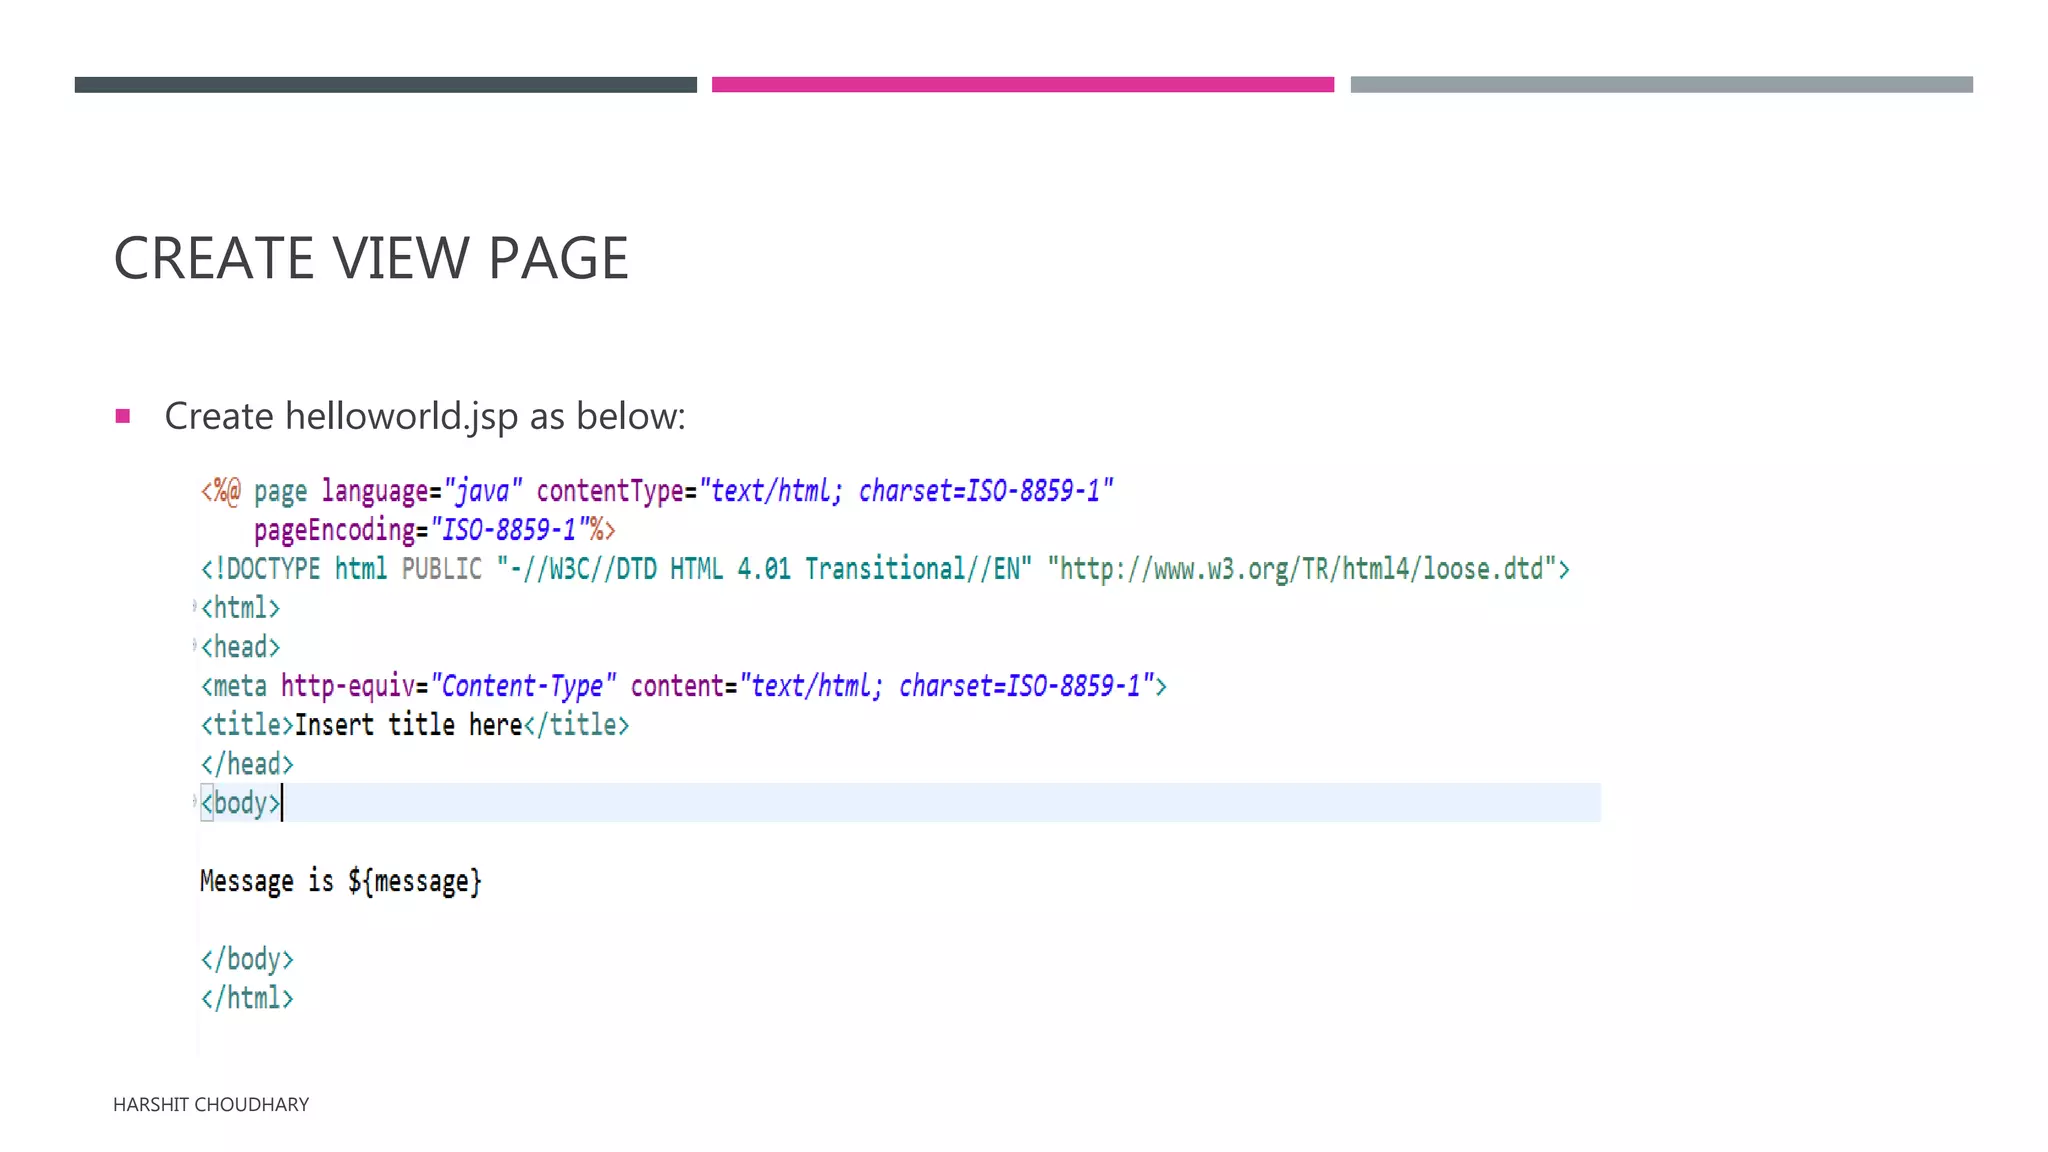The width and height of the screenshot is (2048, 1152).
Task: Collapse the <html> fold marker
Action: (x=195, y=606)
